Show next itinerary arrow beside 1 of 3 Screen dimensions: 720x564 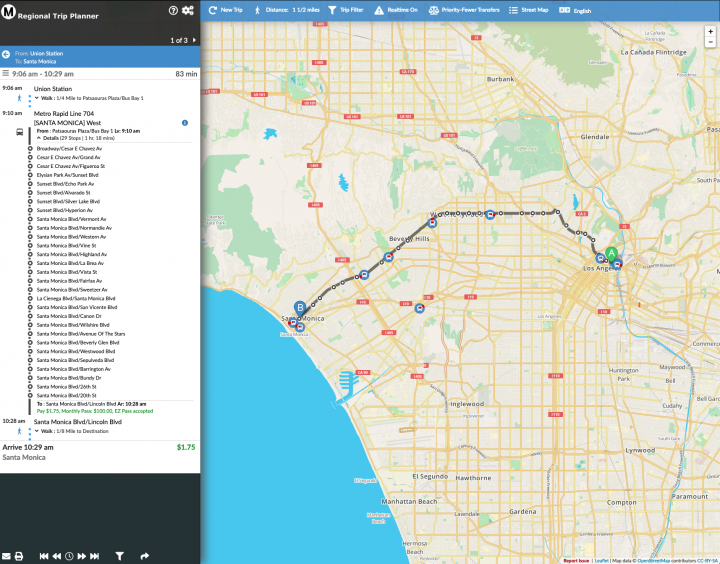pyautogui.click(x=194, y=40)
